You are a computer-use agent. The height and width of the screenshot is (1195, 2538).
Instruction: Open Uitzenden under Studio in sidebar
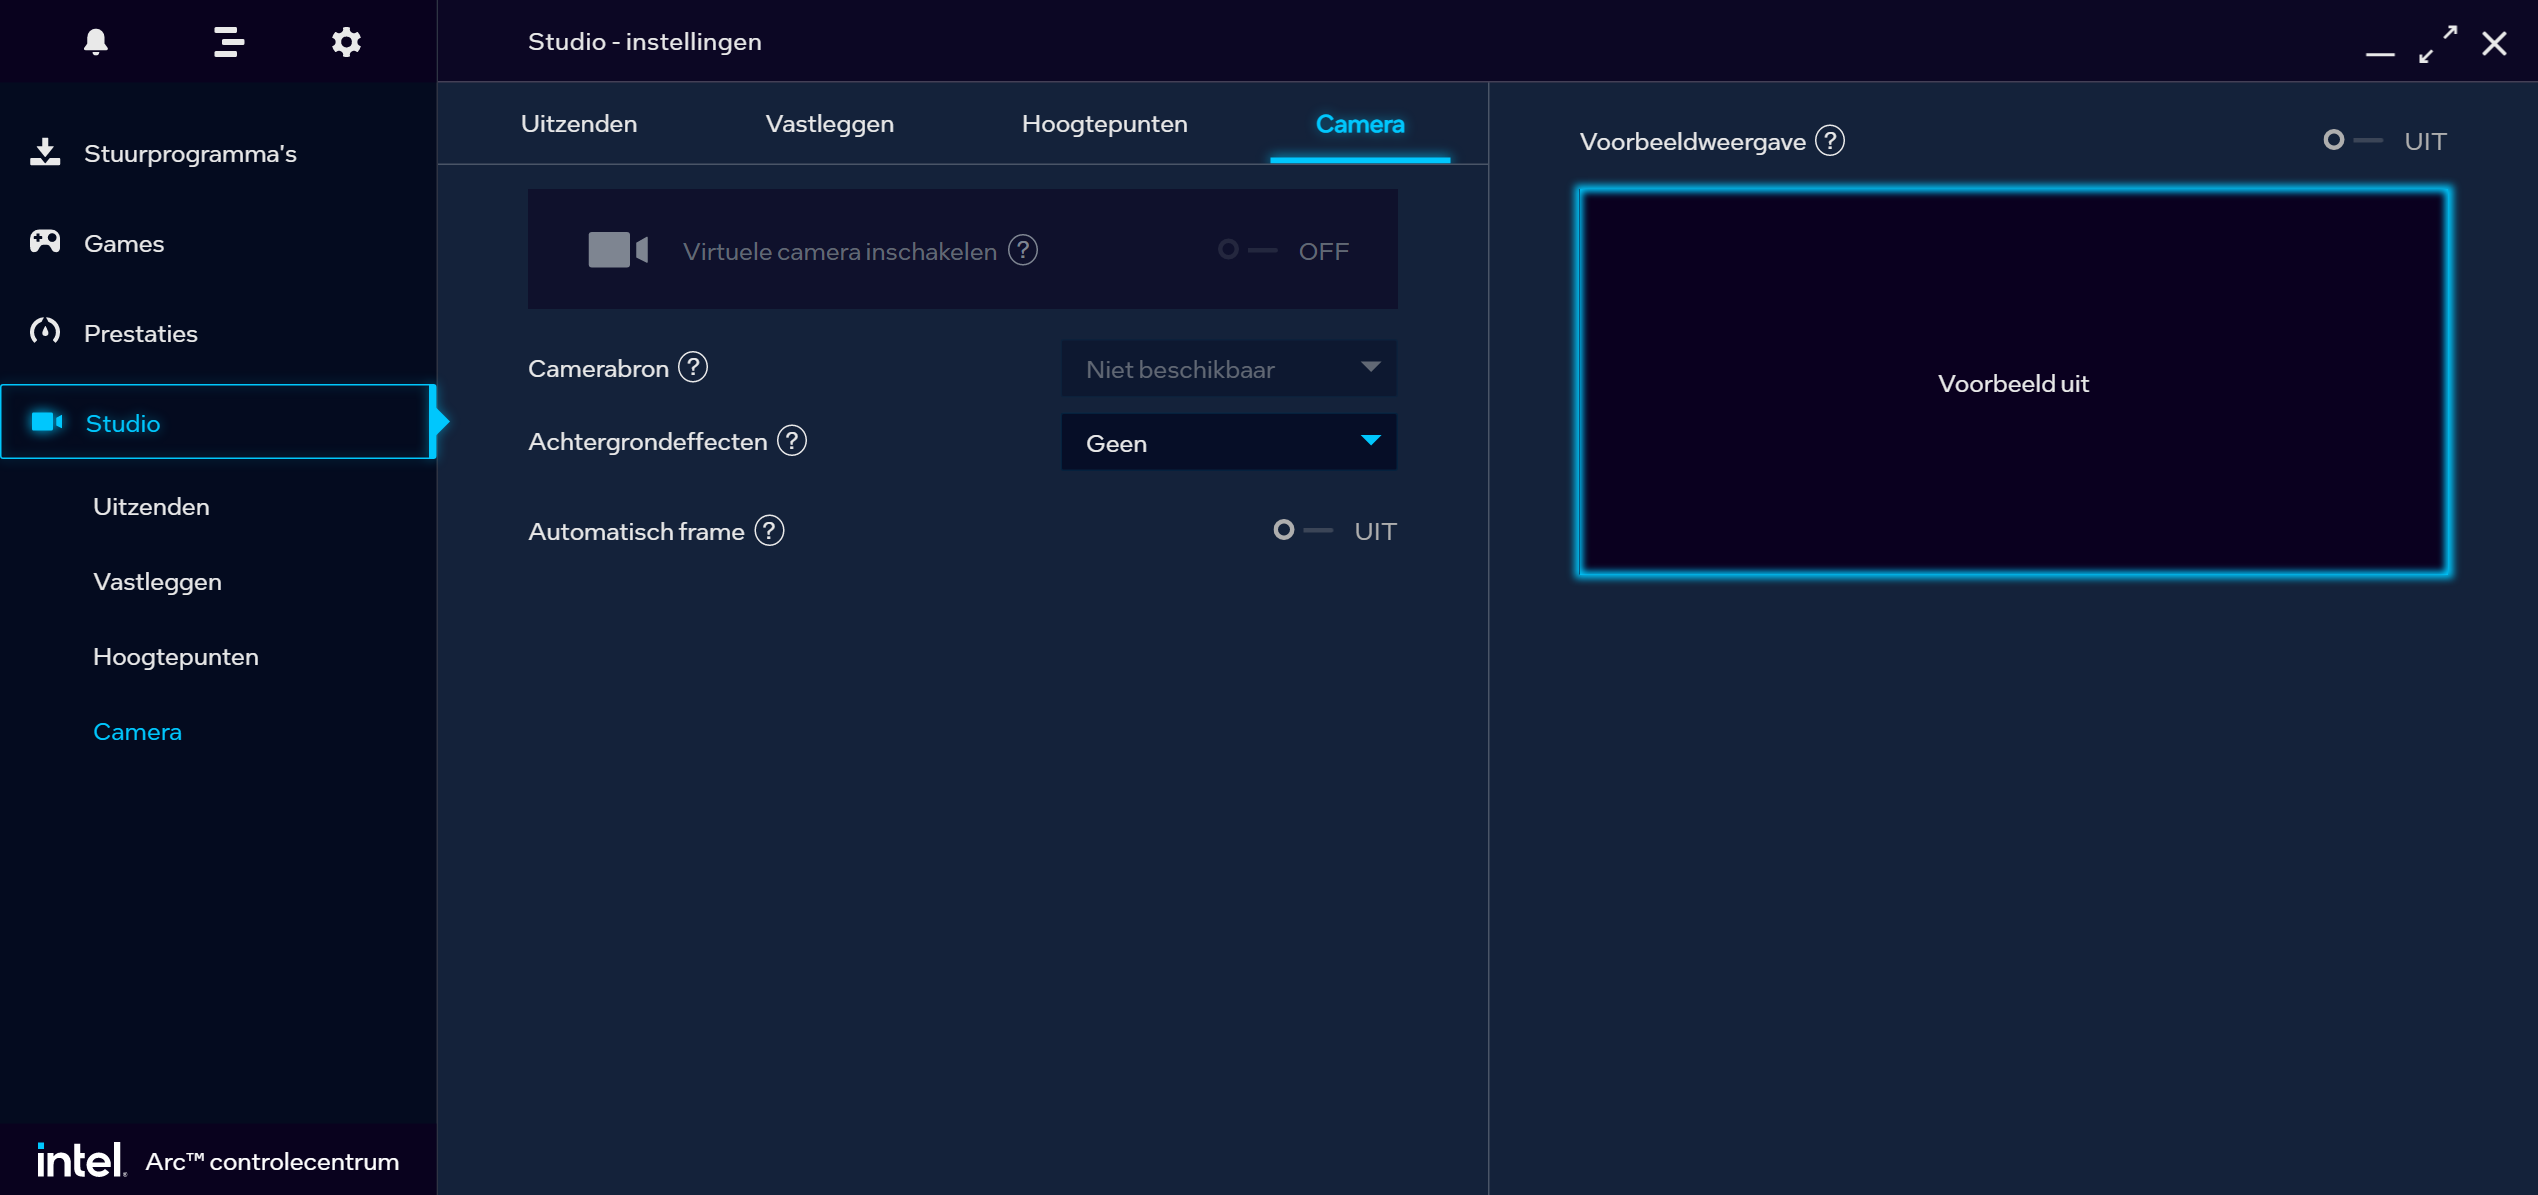coord(151,507)
